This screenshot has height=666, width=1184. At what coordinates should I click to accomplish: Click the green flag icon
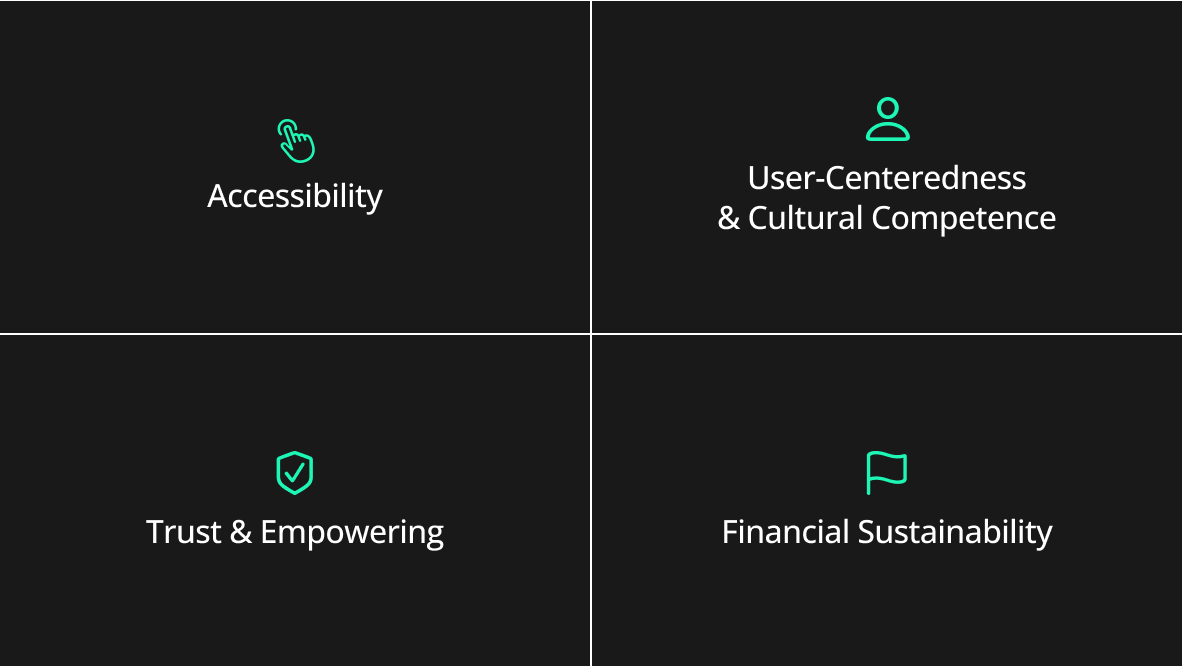pyautogui.click(x=886, y=472)
